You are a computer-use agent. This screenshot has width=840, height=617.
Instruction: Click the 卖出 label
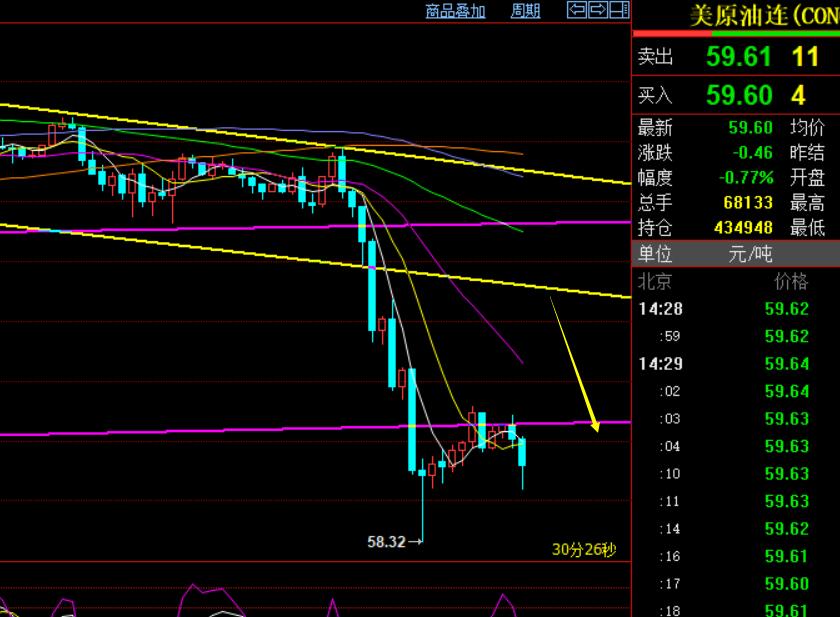tap(655, 56)
